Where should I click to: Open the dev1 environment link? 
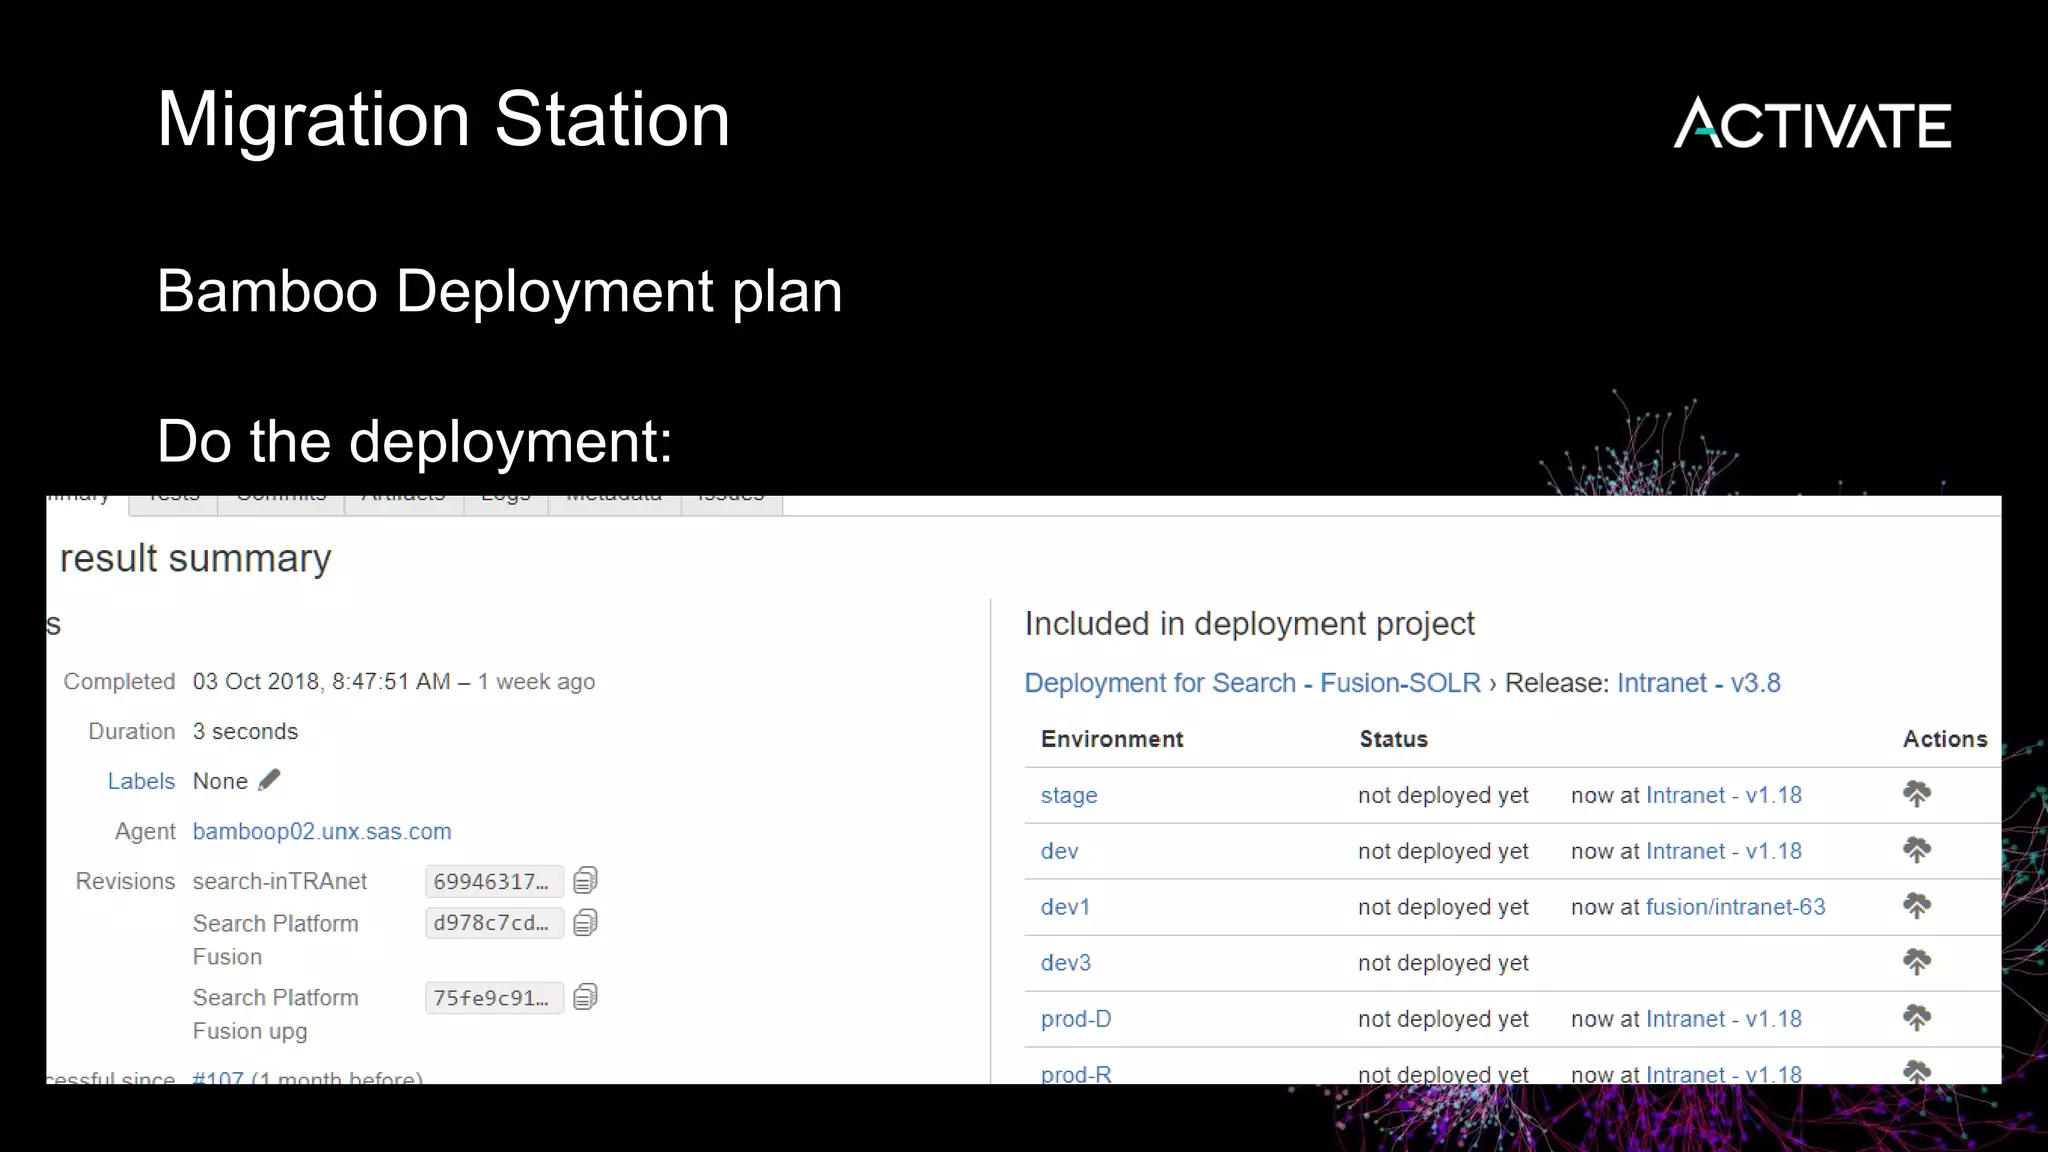pos(1065,907)
